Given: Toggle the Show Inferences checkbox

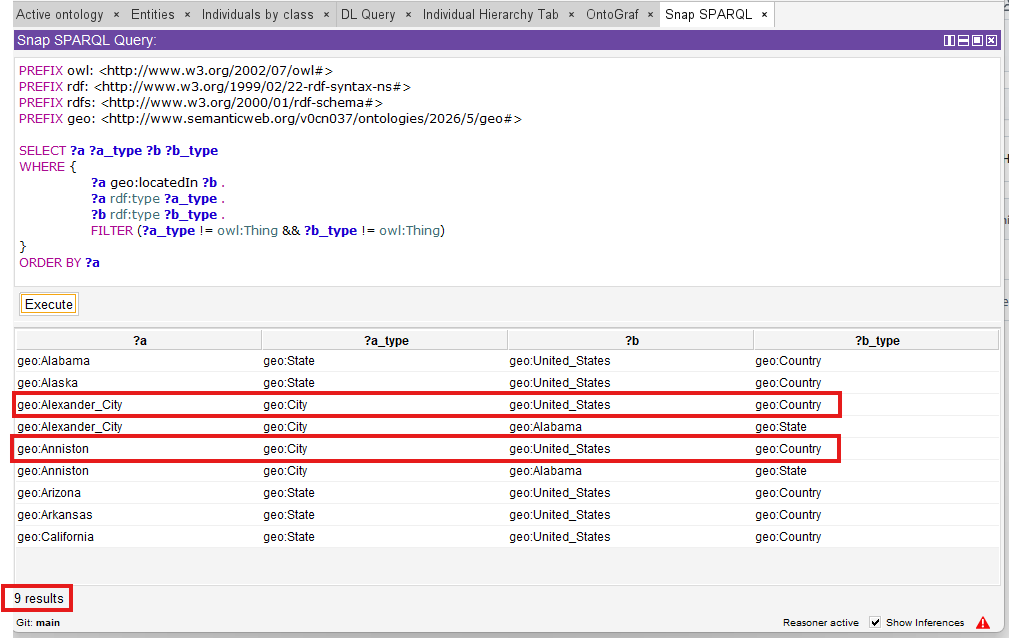Looking at the screenshot, I should point(875,622).
